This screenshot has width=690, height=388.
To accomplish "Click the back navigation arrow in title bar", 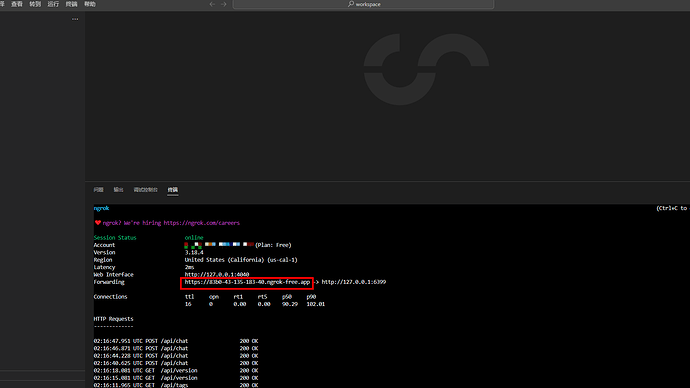I will coord(212,4).
